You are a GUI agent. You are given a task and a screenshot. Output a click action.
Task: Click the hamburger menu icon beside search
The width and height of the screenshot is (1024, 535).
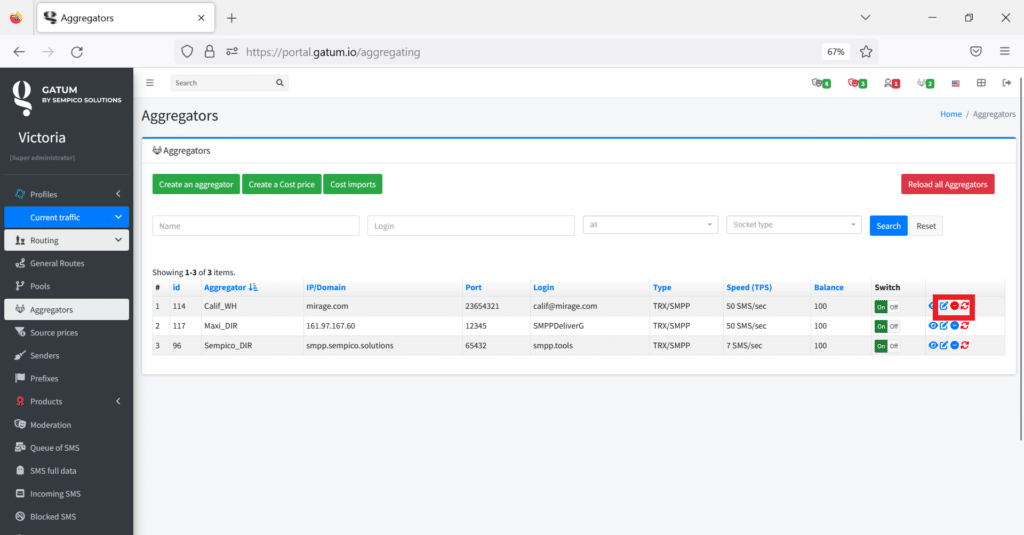(150, 83)
